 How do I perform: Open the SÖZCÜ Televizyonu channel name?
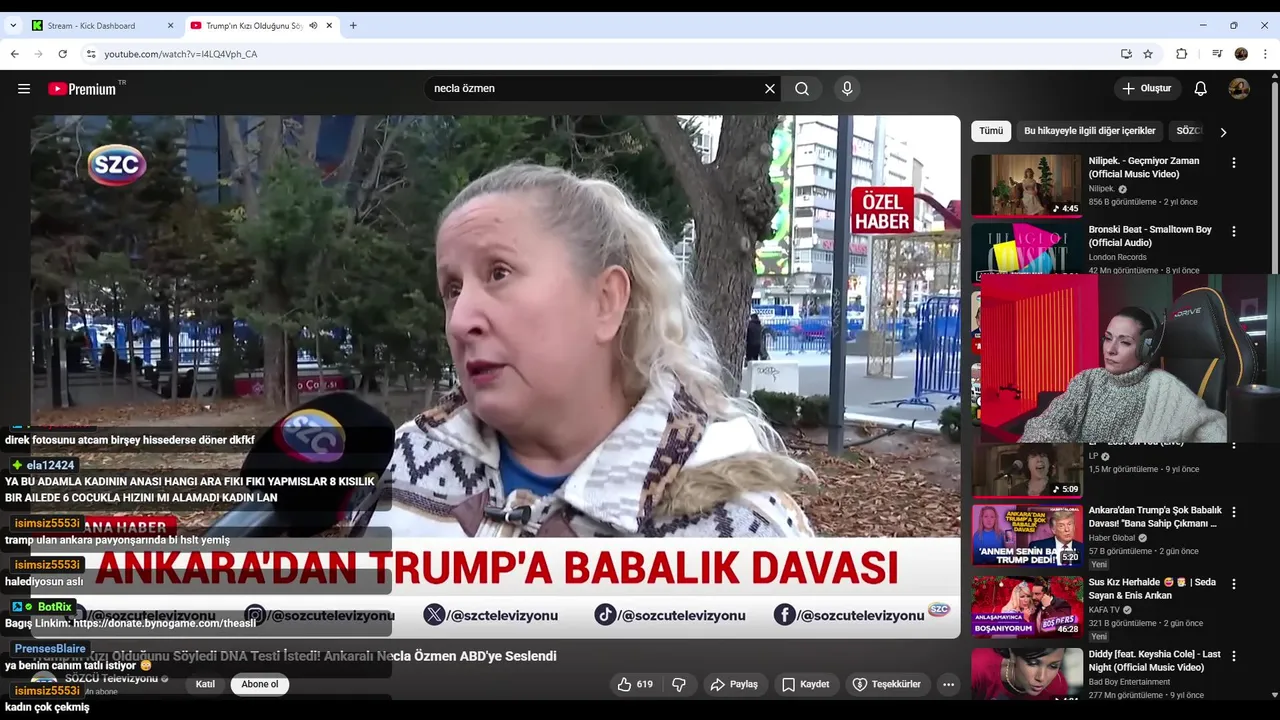[111, 679]
